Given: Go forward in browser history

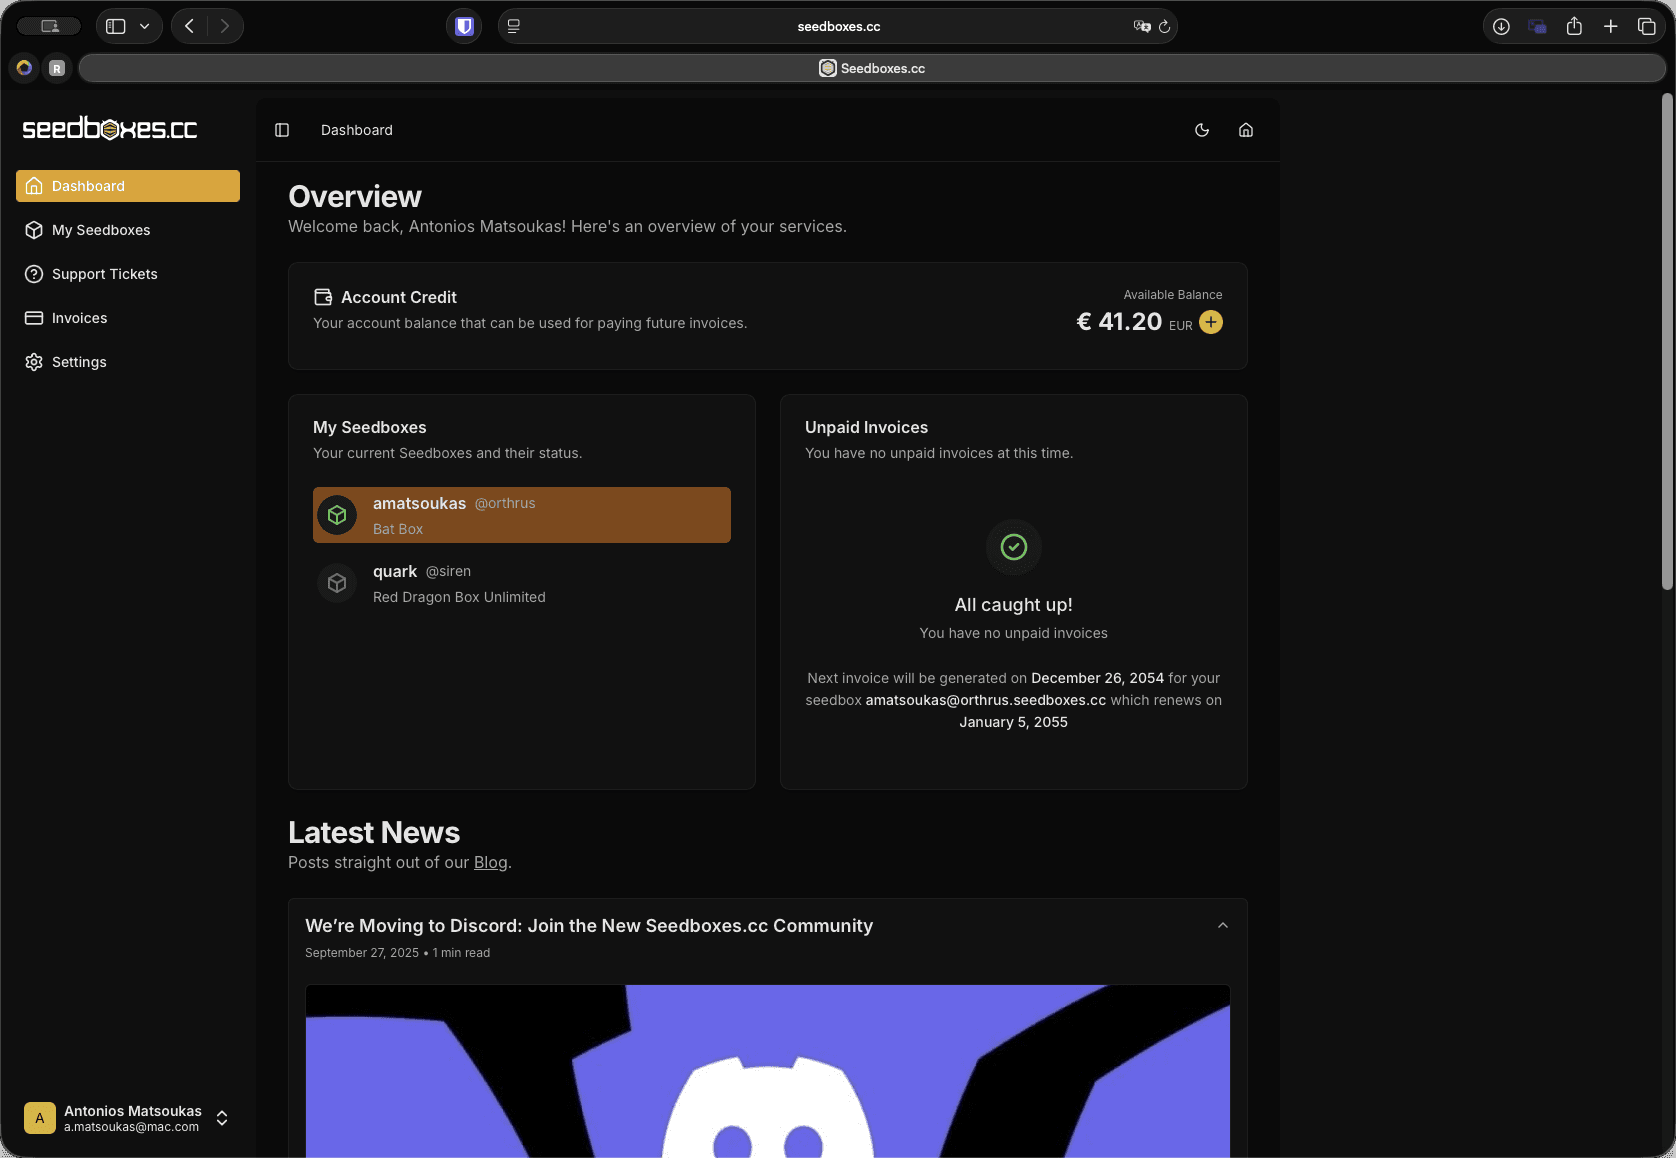Looking at the screenshot, I should tap(225, 26).
